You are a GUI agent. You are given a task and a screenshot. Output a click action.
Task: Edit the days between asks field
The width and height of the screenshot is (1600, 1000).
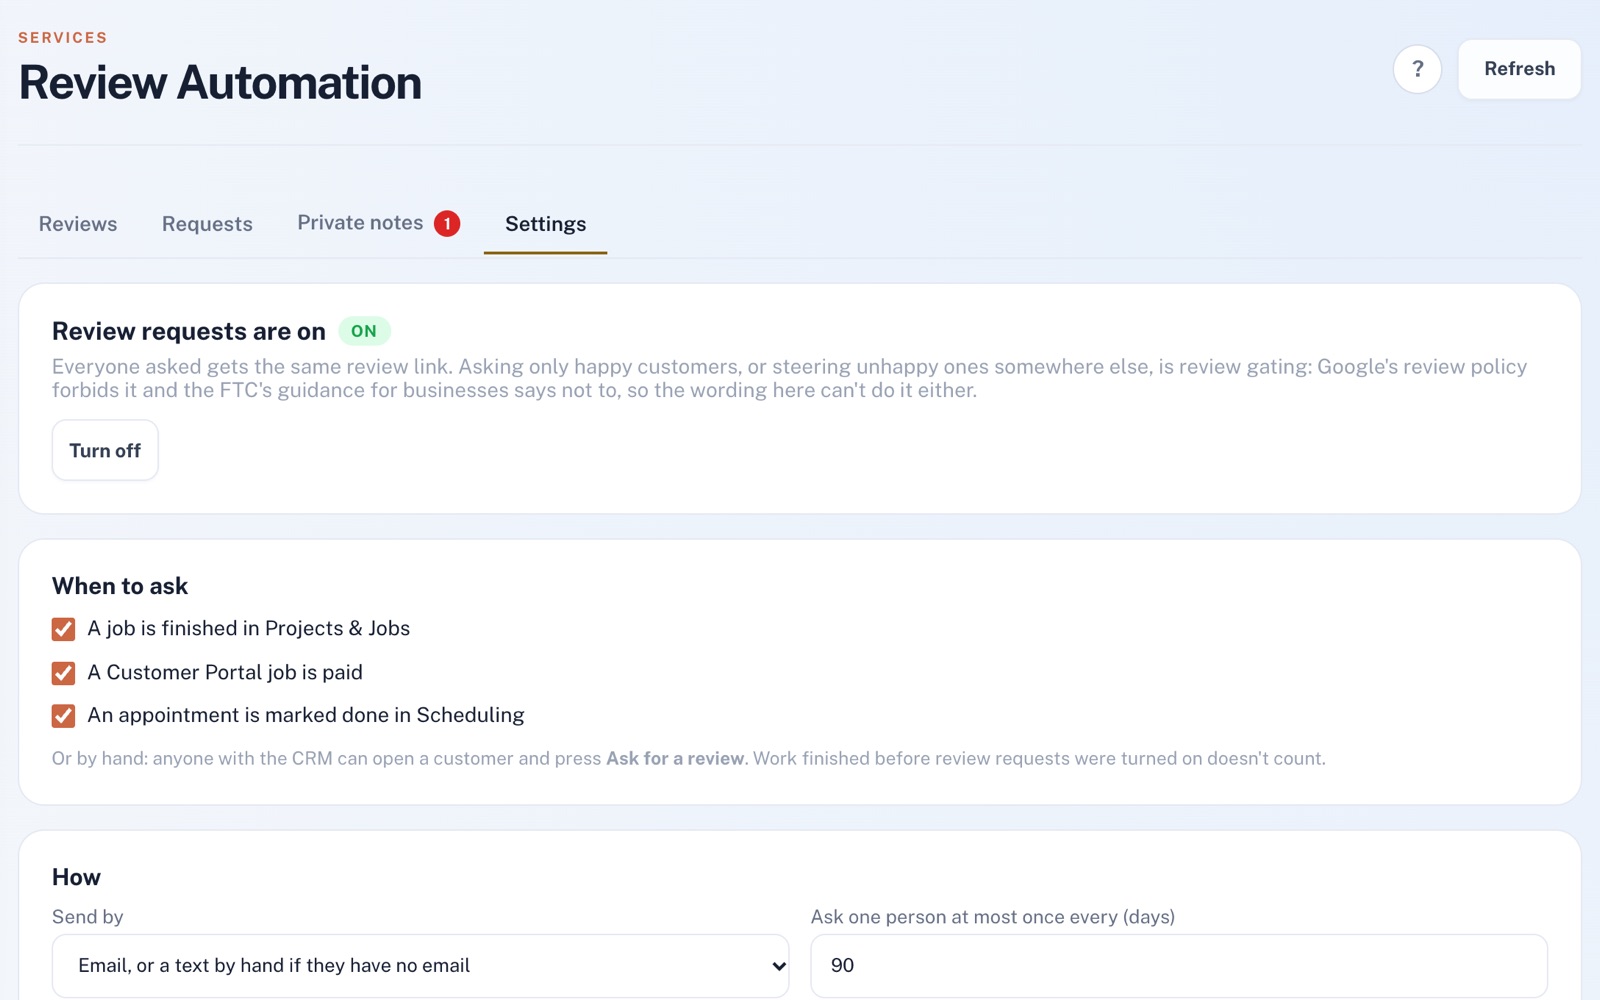click(1179, 966)
